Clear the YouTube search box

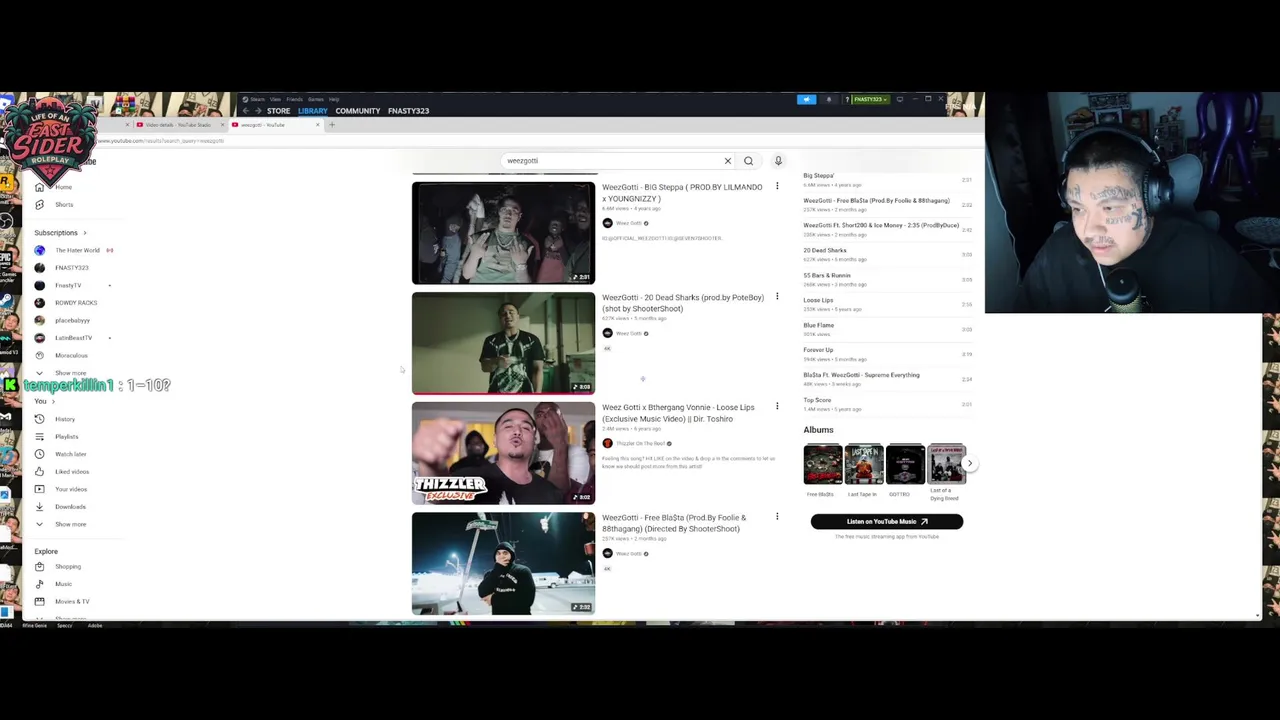727,161
